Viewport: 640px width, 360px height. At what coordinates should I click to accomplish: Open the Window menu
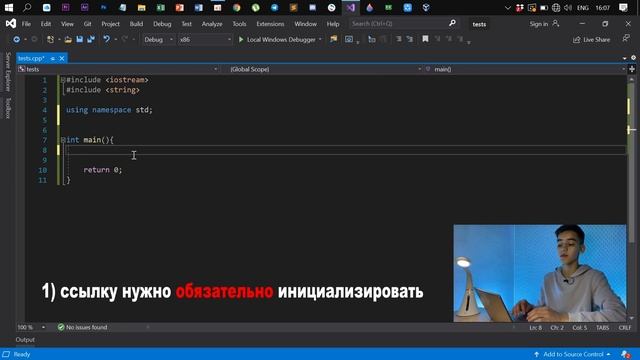coord(305,24)
